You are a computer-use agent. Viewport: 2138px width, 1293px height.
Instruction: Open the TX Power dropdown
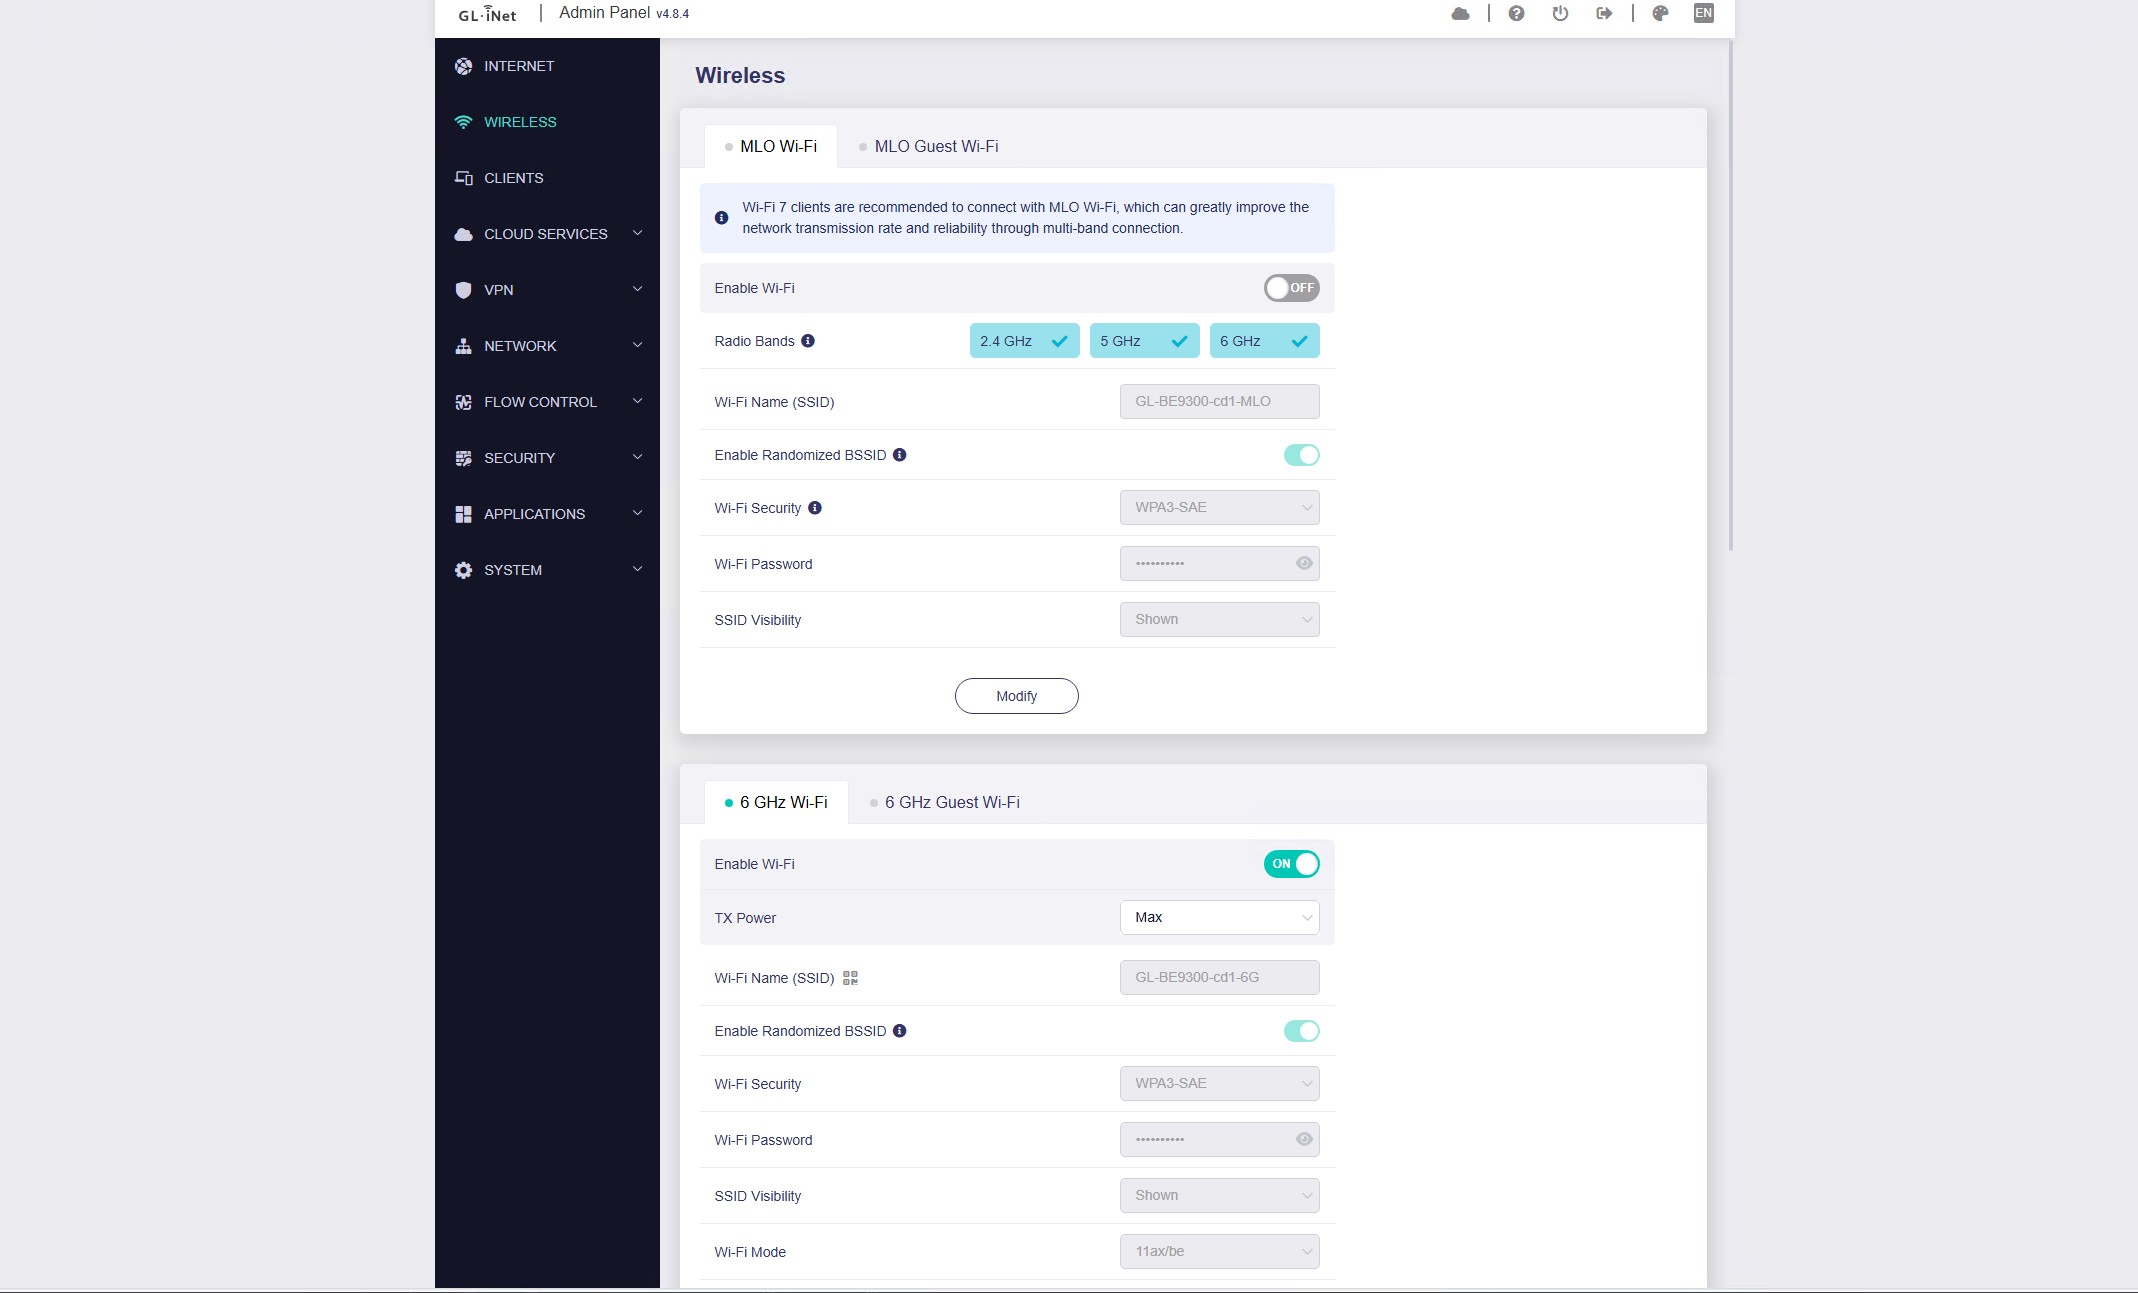click(x=1219, y=917)
